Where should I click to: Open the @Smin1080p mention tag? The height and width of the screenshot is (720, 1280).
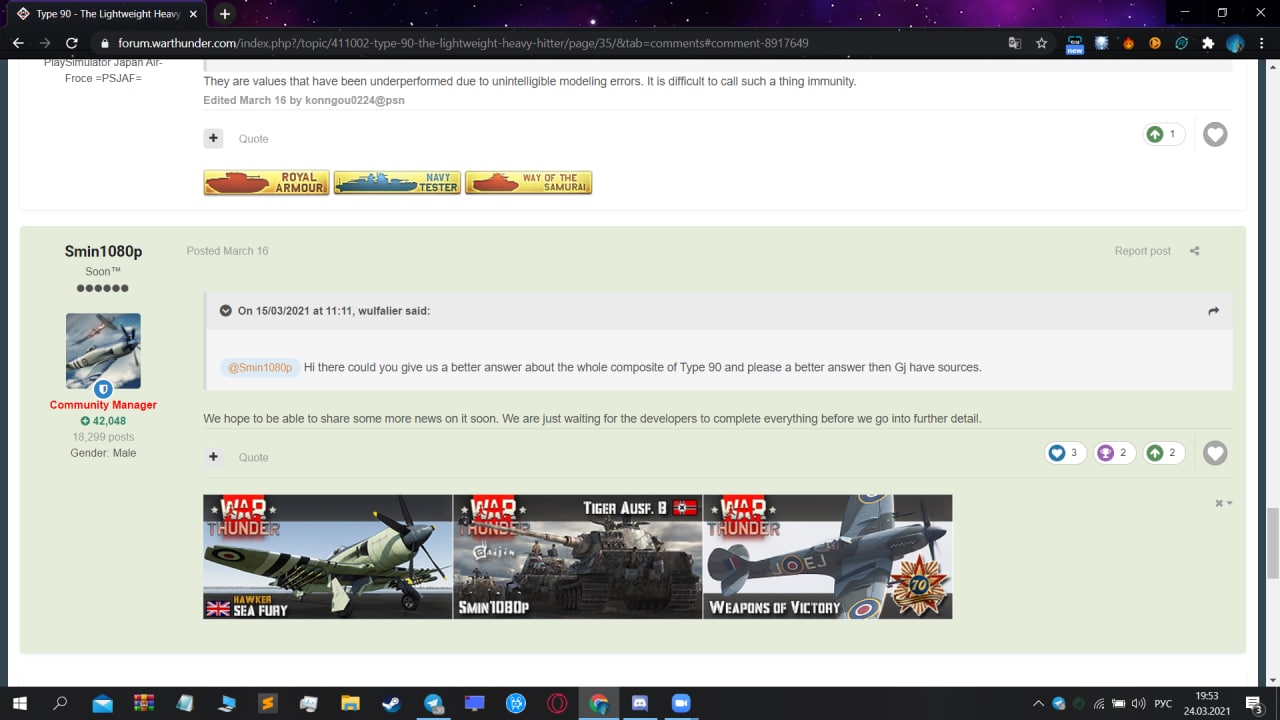click(260, 367)
